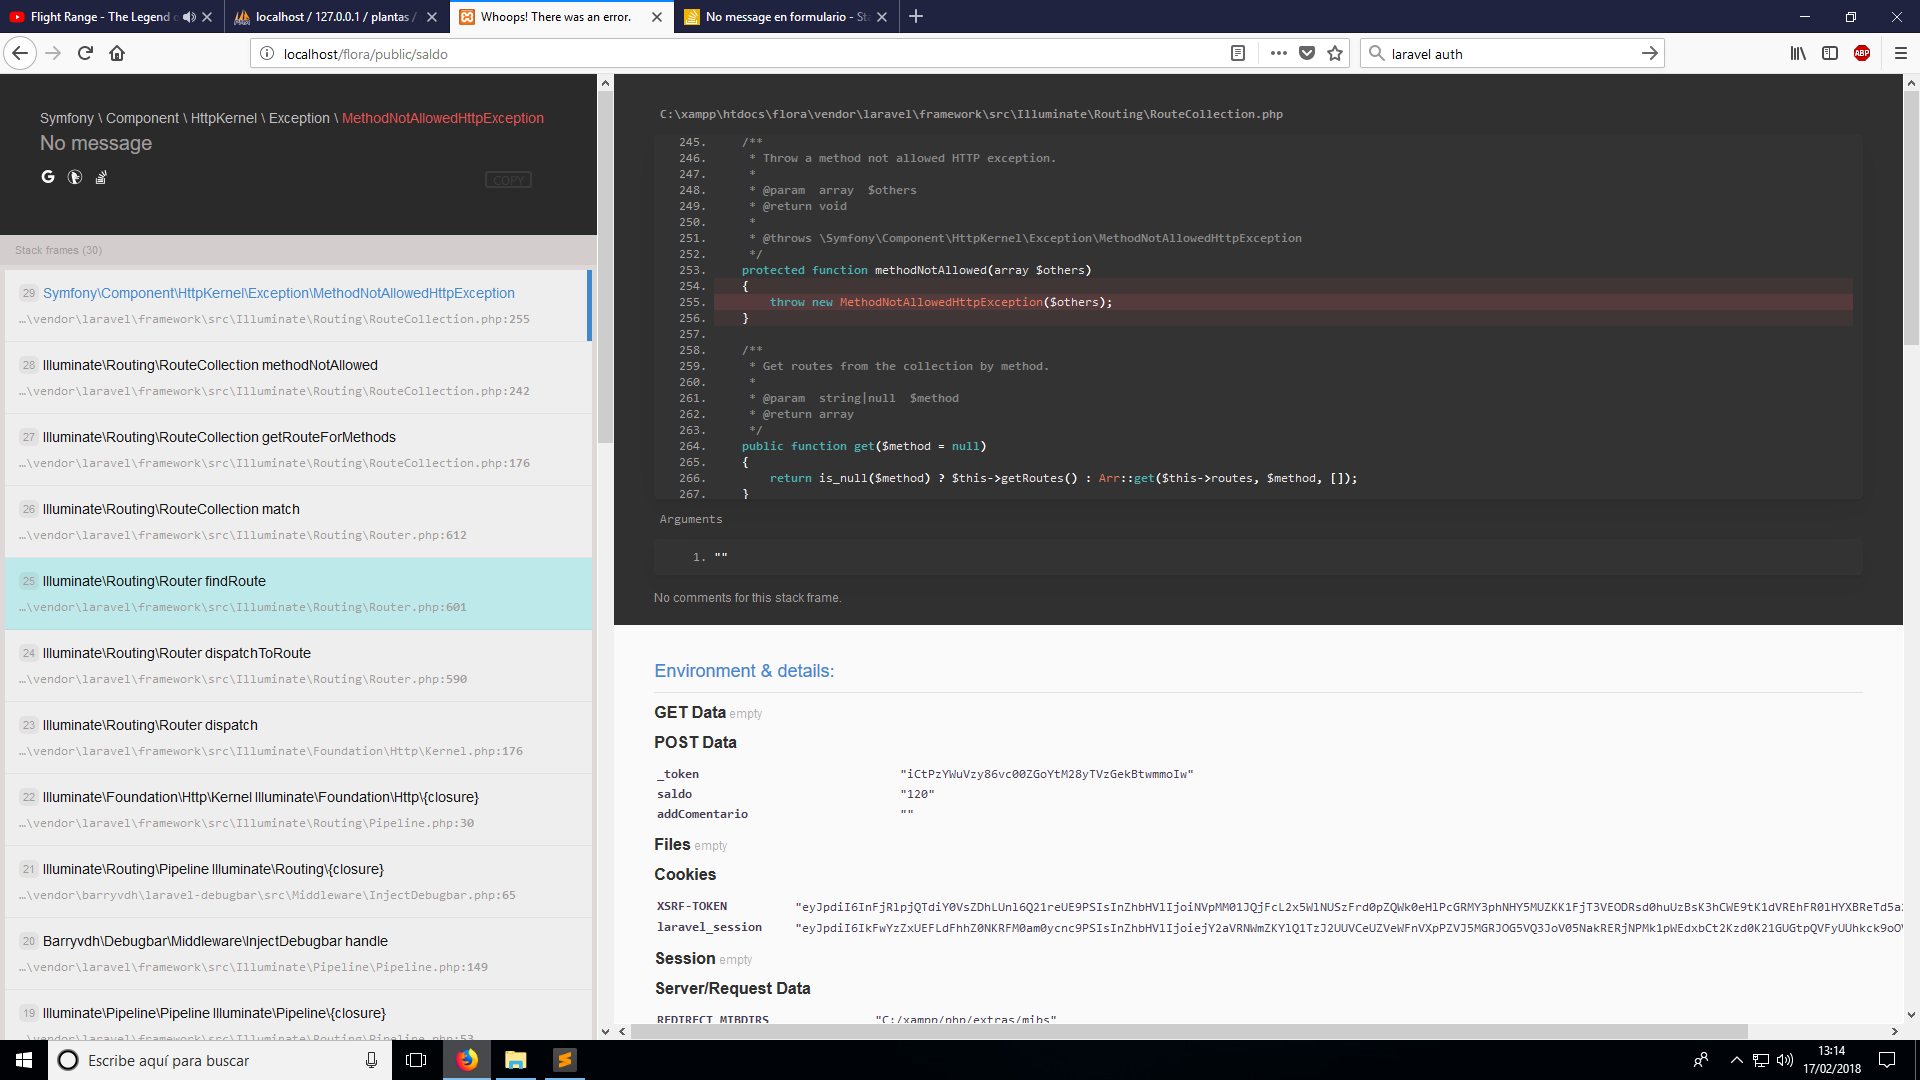Save page to Pocket
The height and width of the screenshot is (1080, 1920).
pos(1306,54)
